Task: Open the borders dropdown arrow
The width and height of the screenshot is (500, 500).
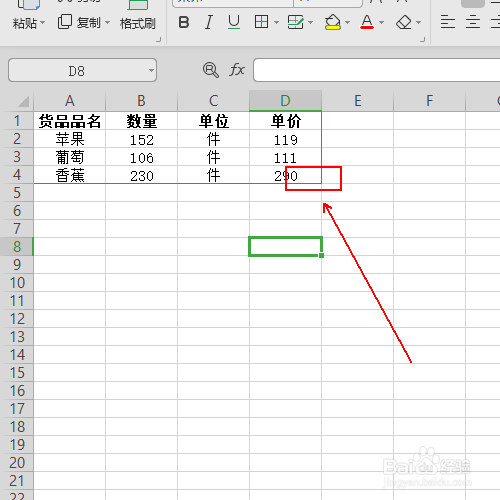Action: pyautogui.click(x=276, y=23)
